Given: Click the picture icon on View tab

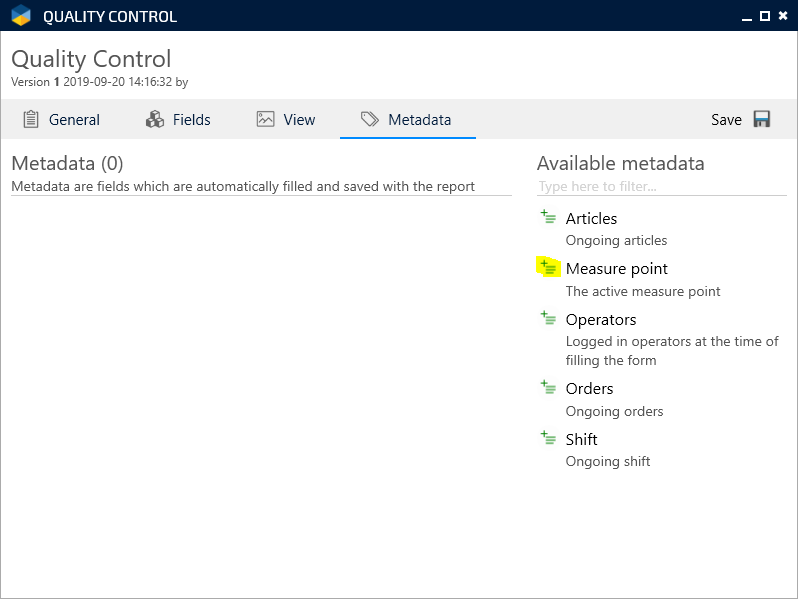Looking at the screenshot, I should coord(265,119).
